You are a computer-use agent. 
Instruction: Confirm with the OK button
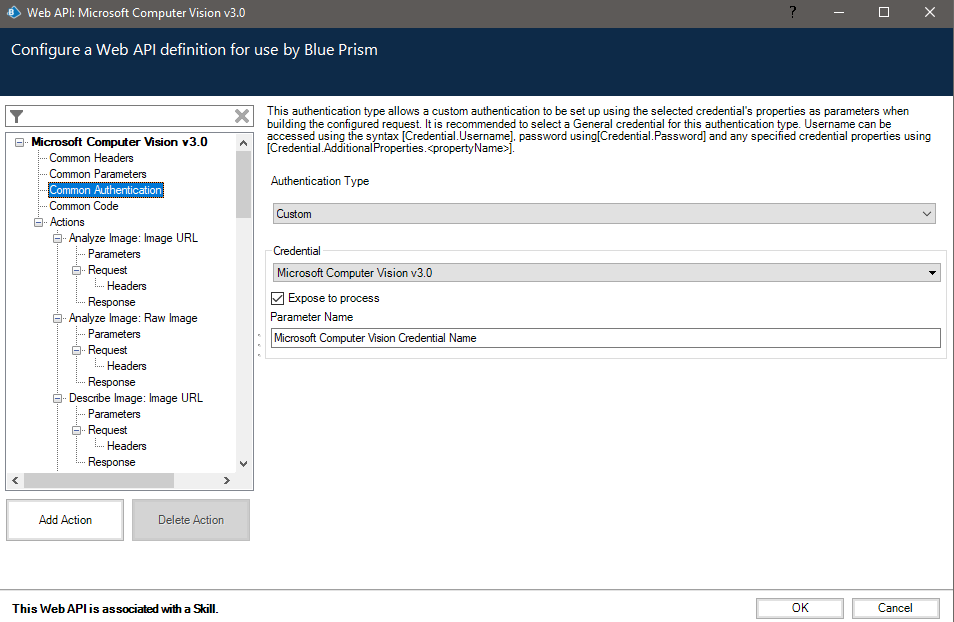tap(799, 608)
